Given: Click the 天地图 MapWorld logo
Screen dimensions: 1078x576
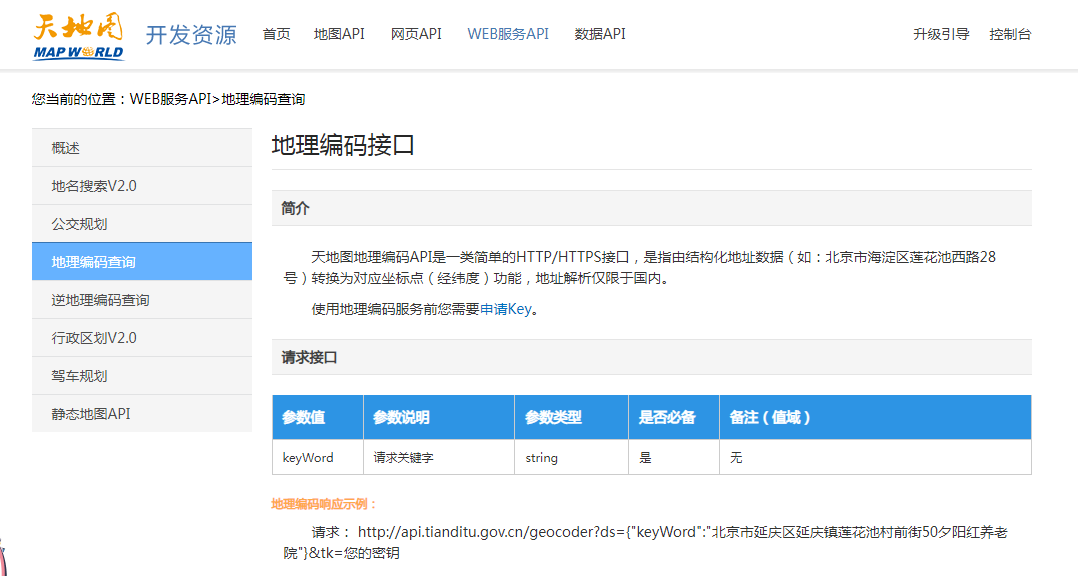Looking at the screenshot, I should 78,36.
